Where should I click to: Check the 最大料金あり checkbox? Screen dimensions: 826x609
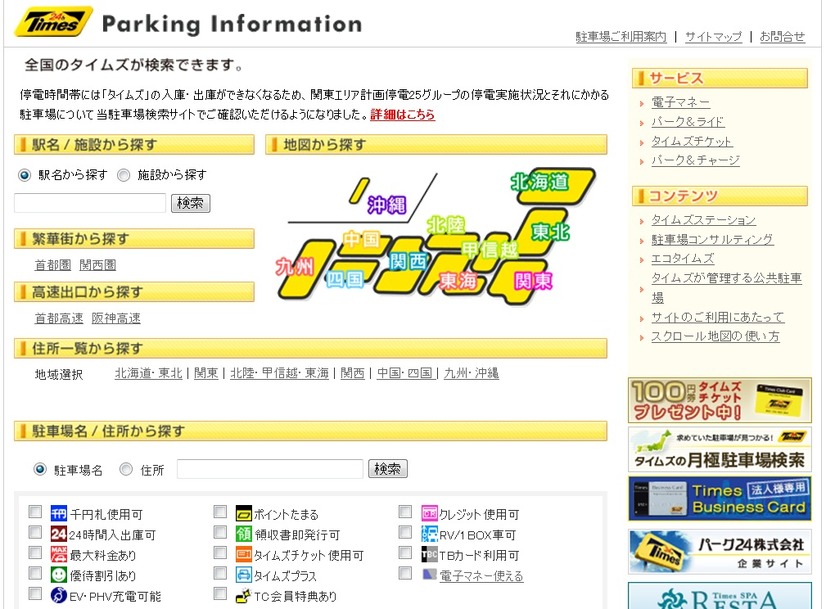coord(35,553)
